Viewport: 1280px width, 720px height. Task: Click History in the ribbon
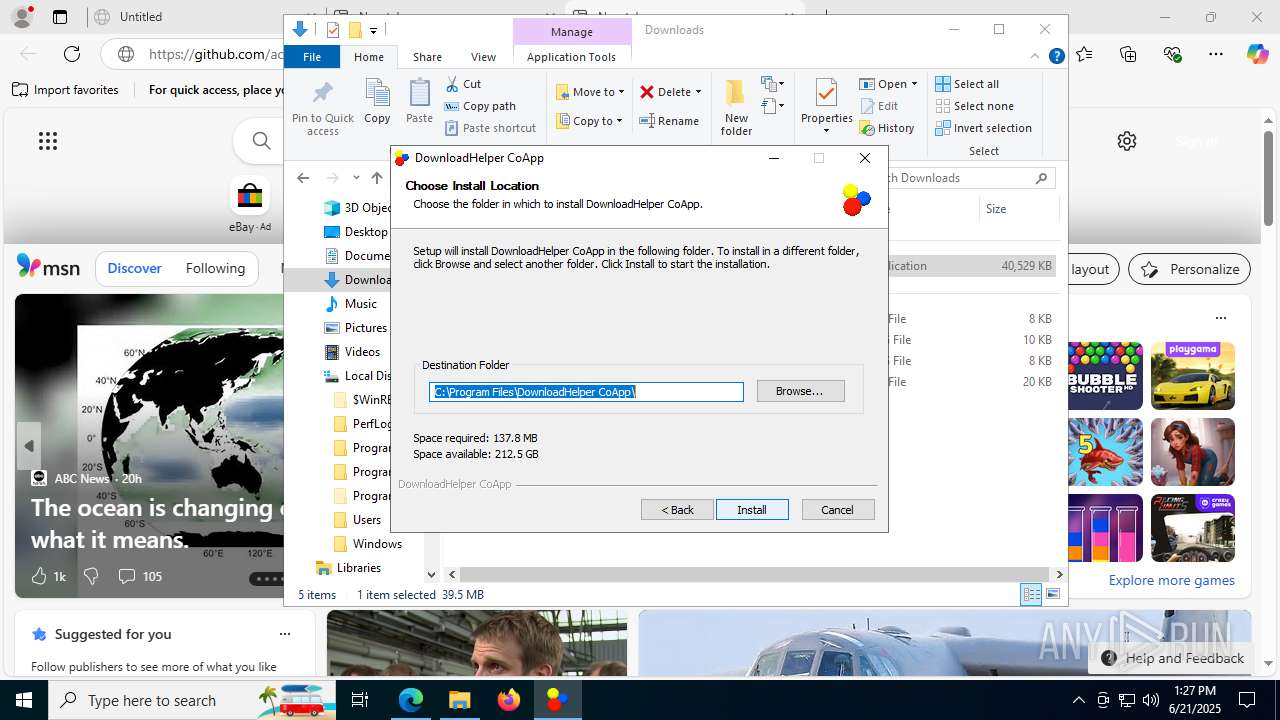[887, 128]
